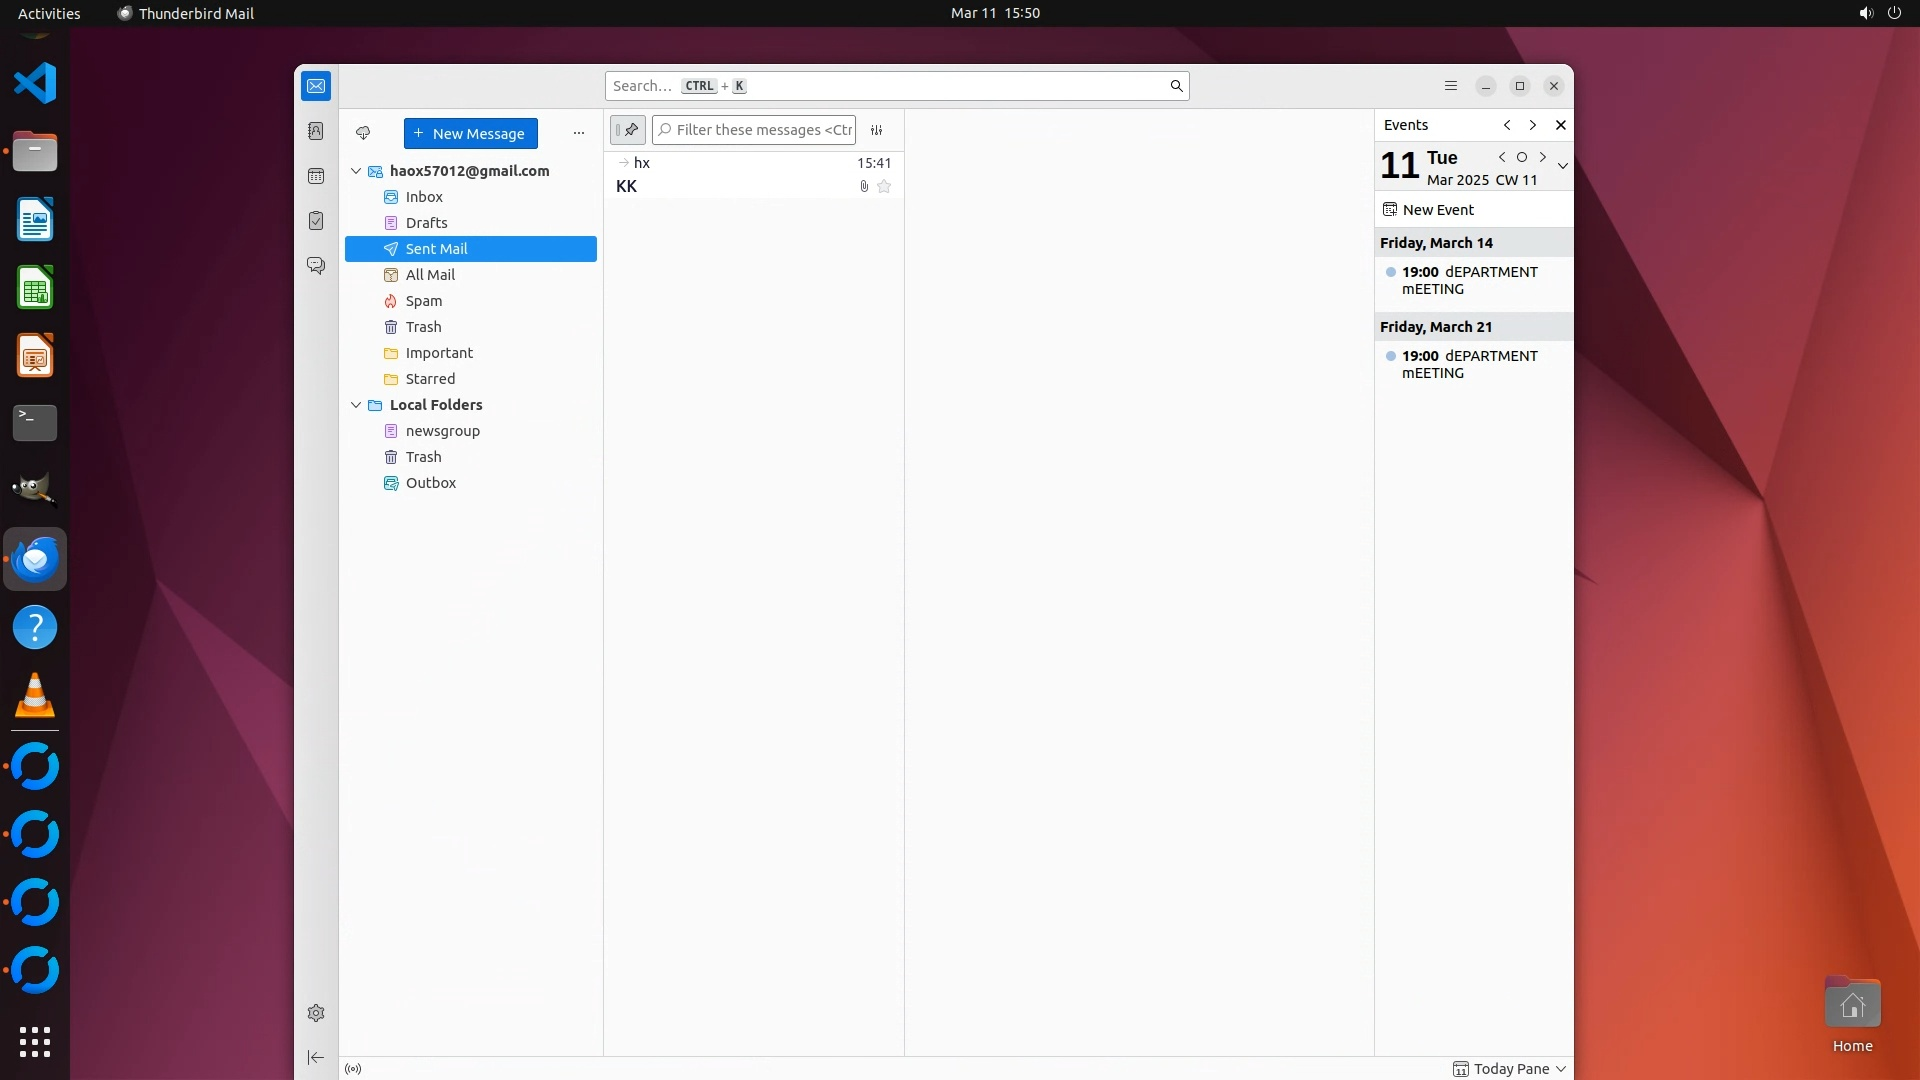Image resolution: width=1920 pixels, height=1080 pixels.
Task: Open the Today Pane dropdown arrow
Action: coord(1561,1069)
